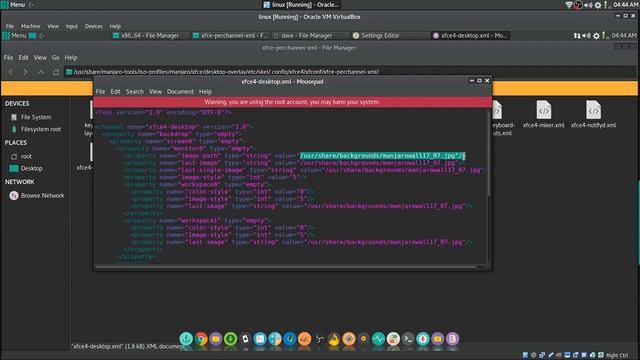Image resolution: width=640 pixels, height=360 pixels.
Task: Open file manager Go menu
Action: (x=56, y=58)
